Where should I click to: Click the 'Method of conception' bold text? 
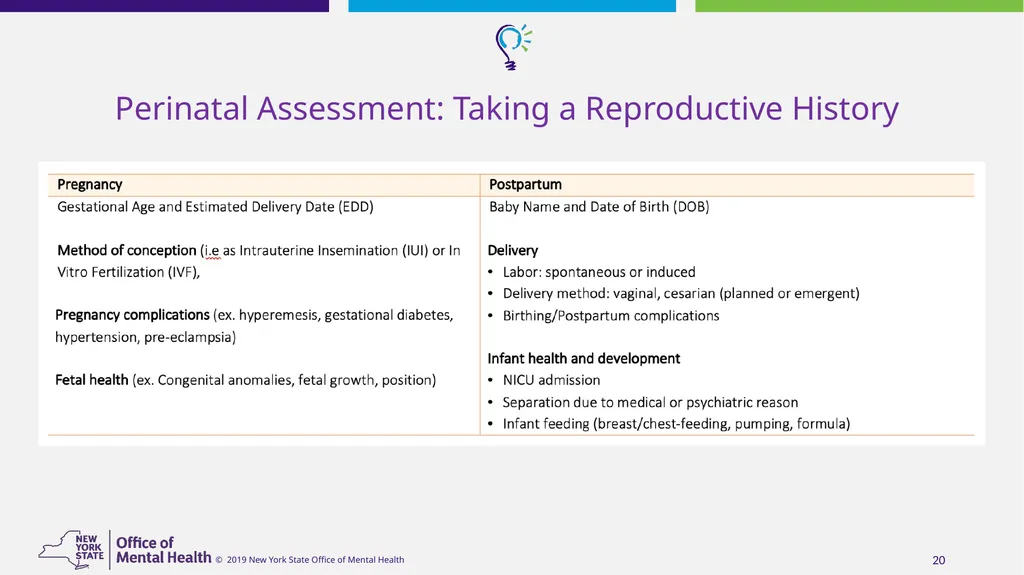tap(127, 250)
